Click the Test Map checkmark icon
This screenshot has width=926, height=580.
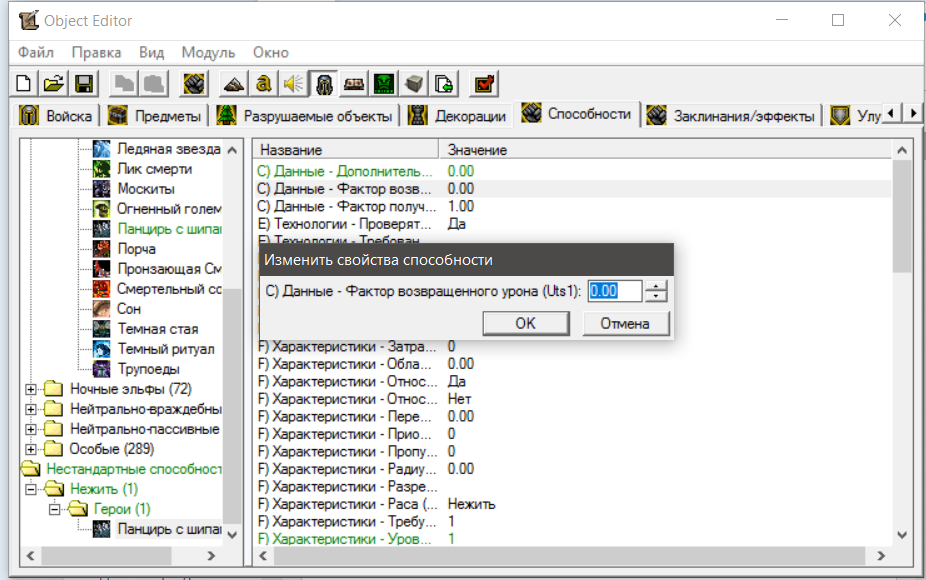coord(484,83)
